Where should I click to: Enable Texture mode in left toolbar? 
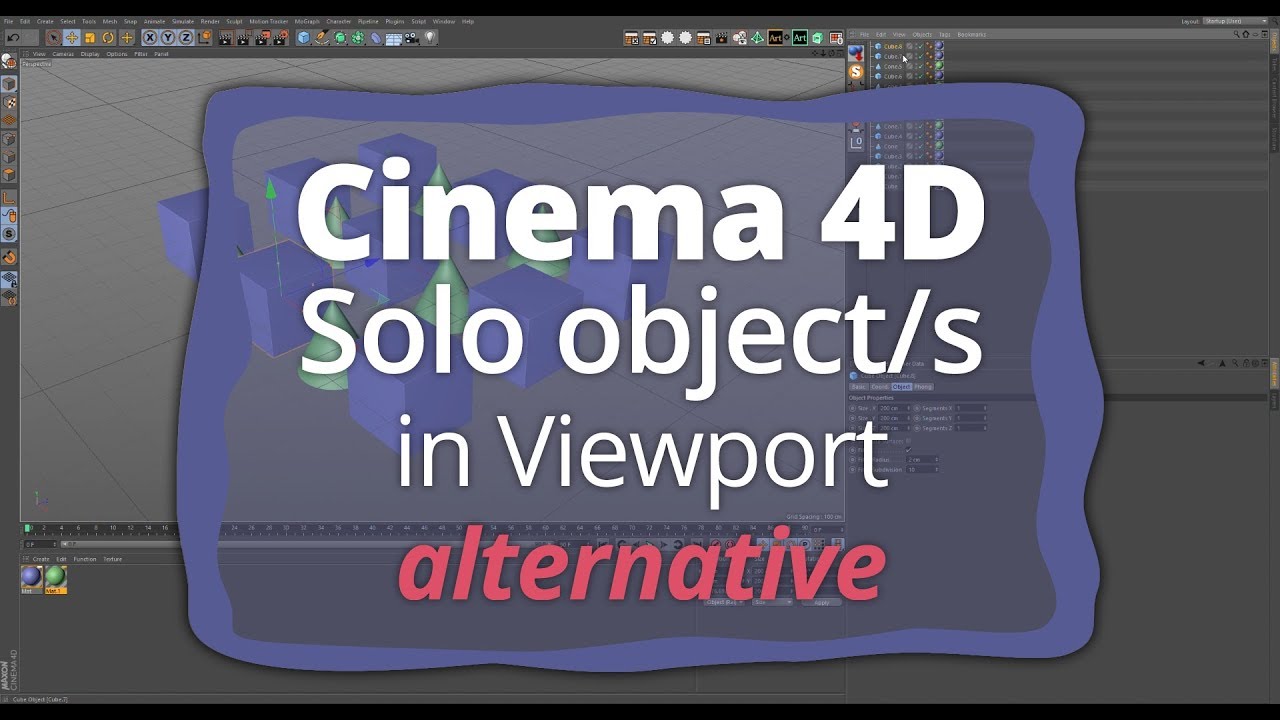(x=9, y=102)
